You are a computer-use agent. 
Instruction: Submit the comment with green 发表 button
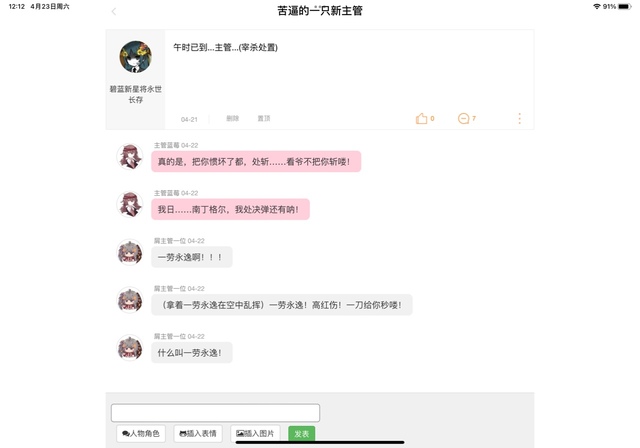coord(302,433)
